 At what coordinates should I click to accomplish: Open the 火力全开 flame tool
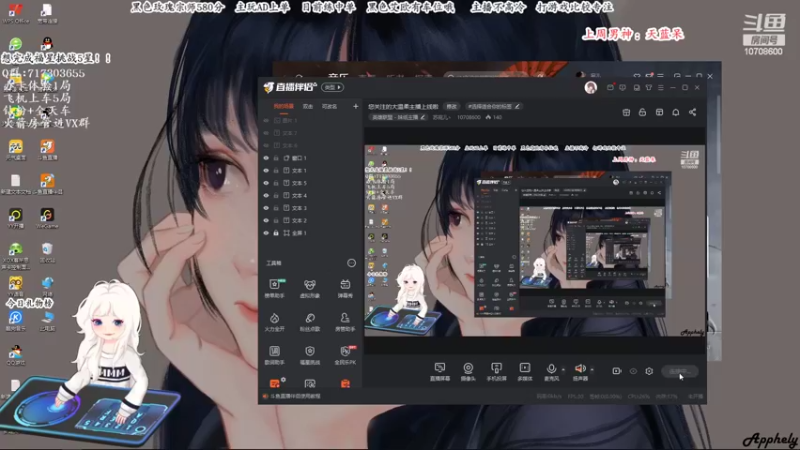click(274, 322)
